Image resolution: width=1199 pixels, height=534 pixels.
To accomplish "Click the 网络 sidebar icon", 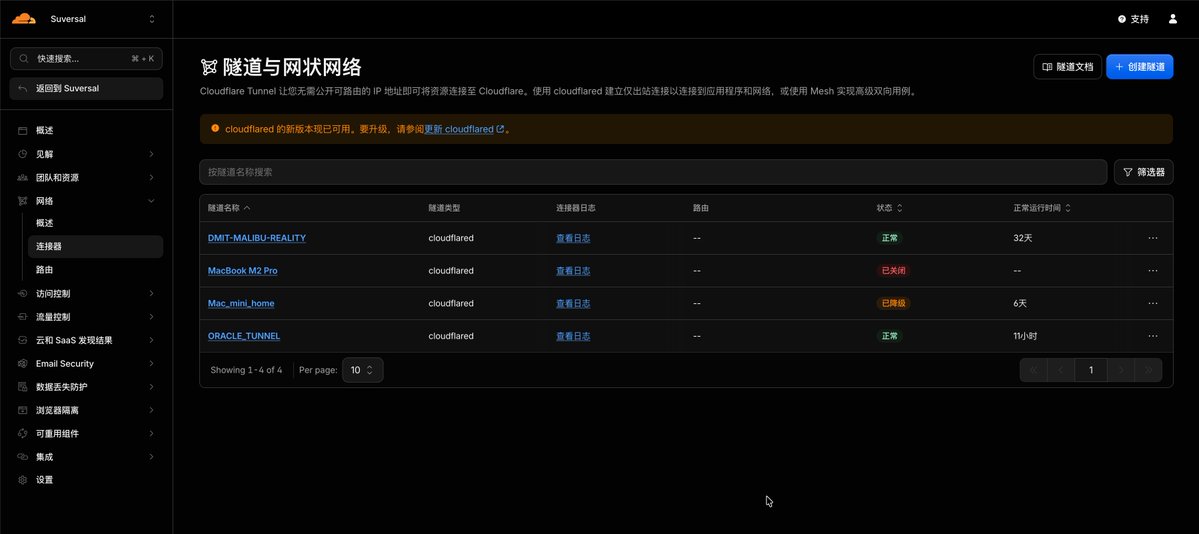I will 22,201.
